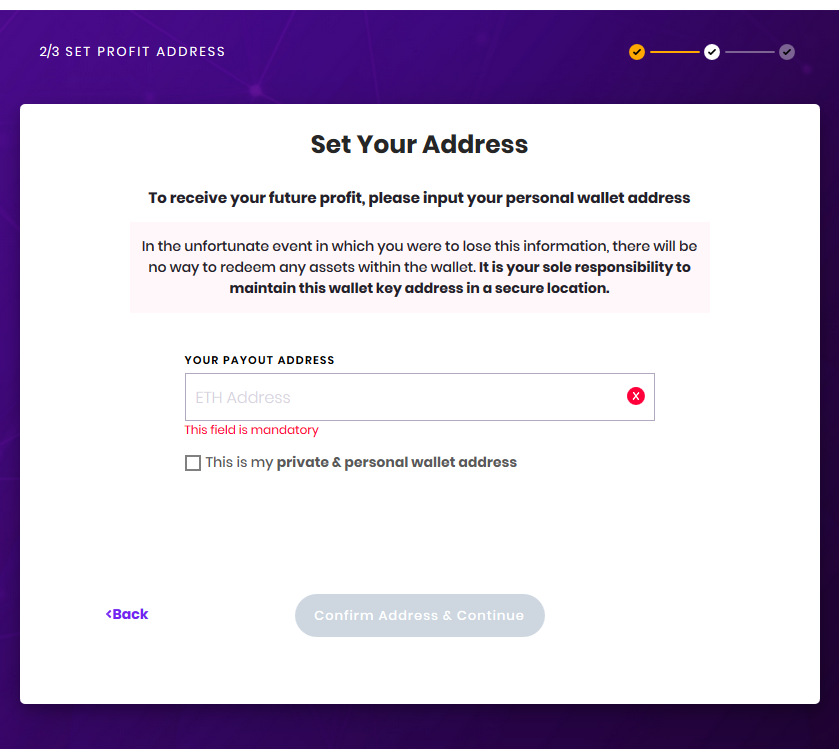Screen dimensions: 839x749
Task: Click the pink wallet responsibility warning box
Action: pos(420,267)
